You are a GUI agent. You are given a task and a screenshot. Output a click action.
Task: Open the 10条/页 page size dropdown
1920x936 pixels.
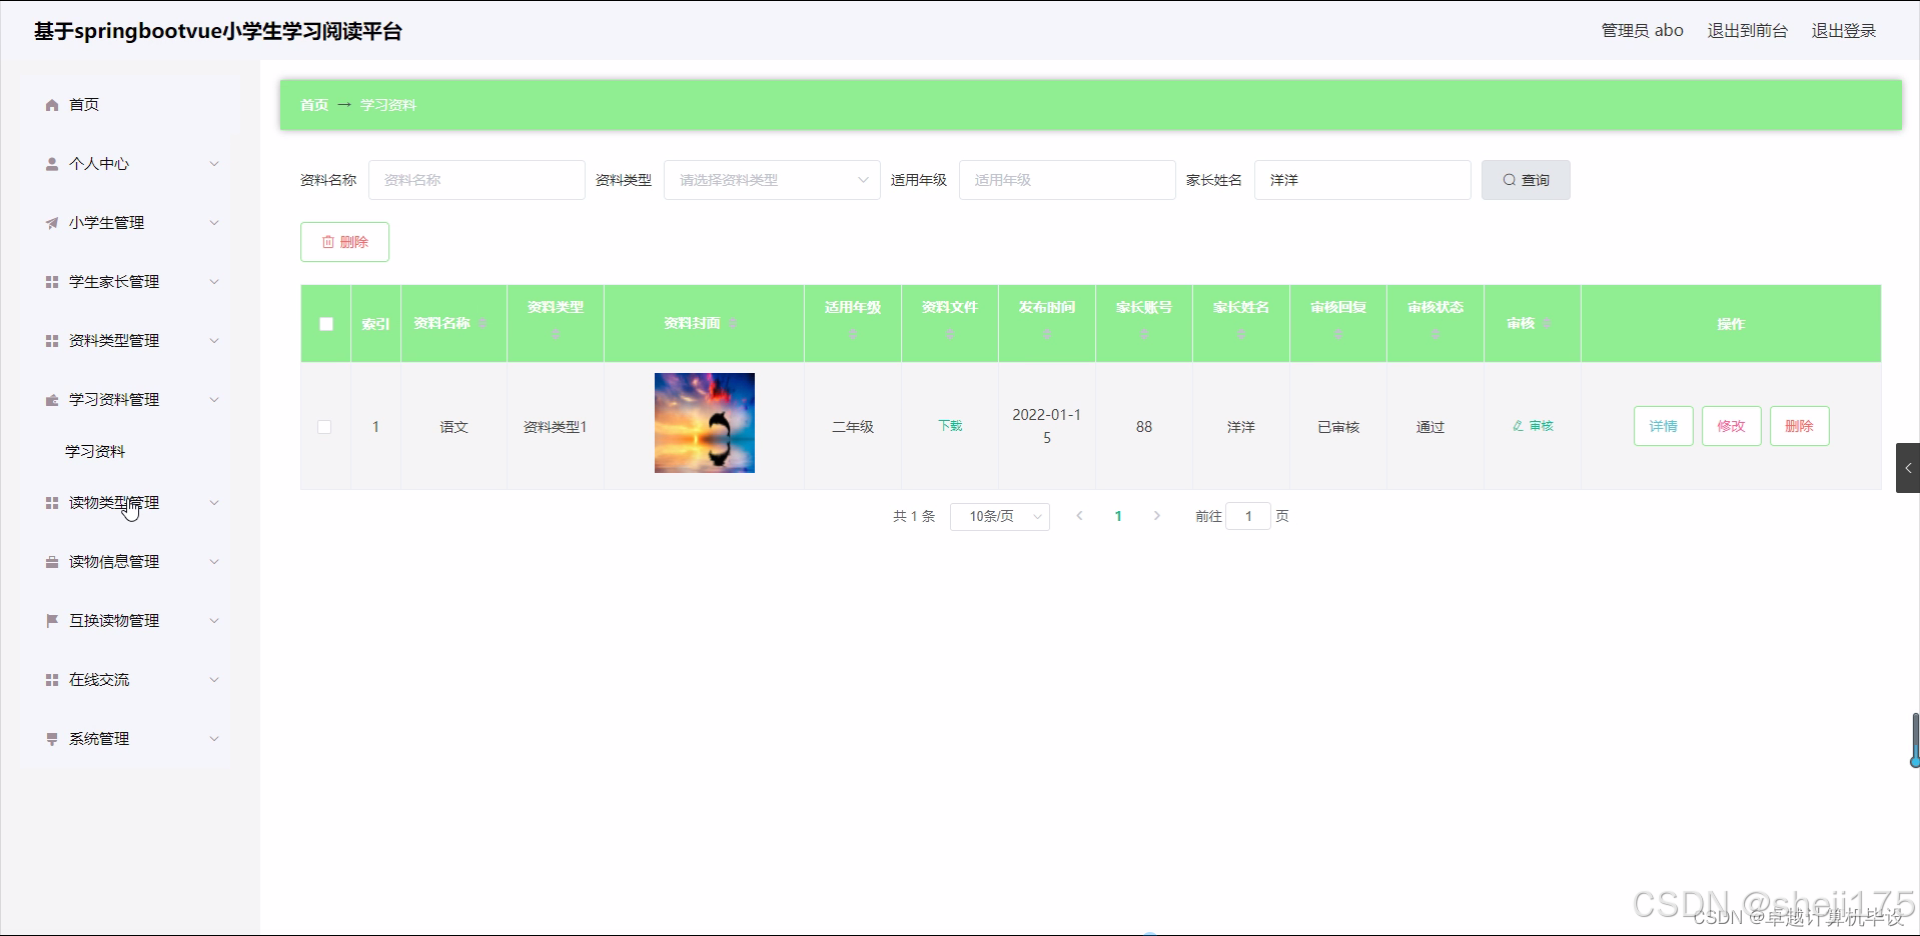999,516
